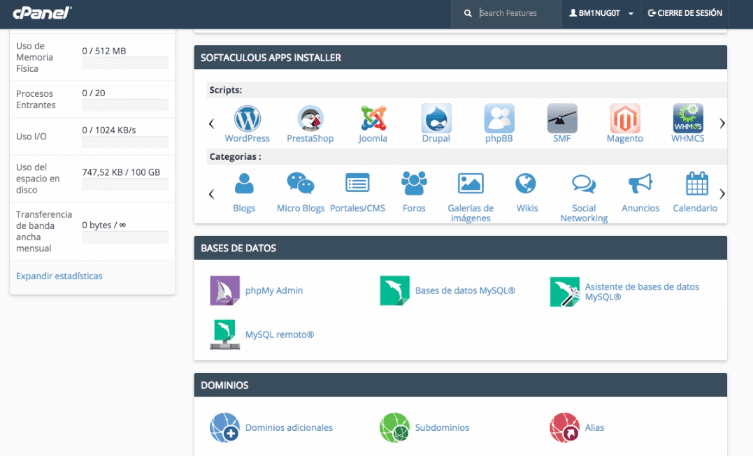Image resolution: width=753 pixels, height=456 pixels.
Task: Select the Magento script icon
Action: pos(625,119)
